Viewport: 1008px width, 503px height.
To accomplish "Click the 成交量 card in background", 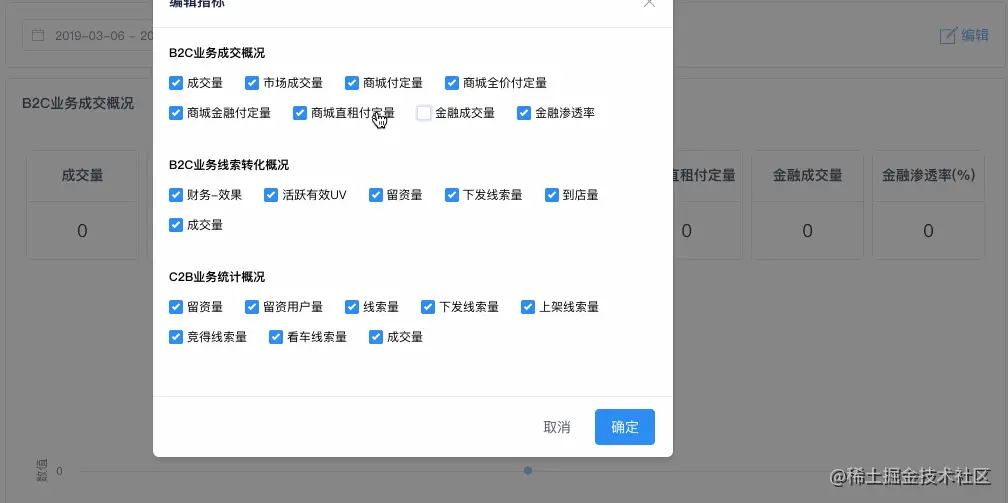I will (82, 205).
